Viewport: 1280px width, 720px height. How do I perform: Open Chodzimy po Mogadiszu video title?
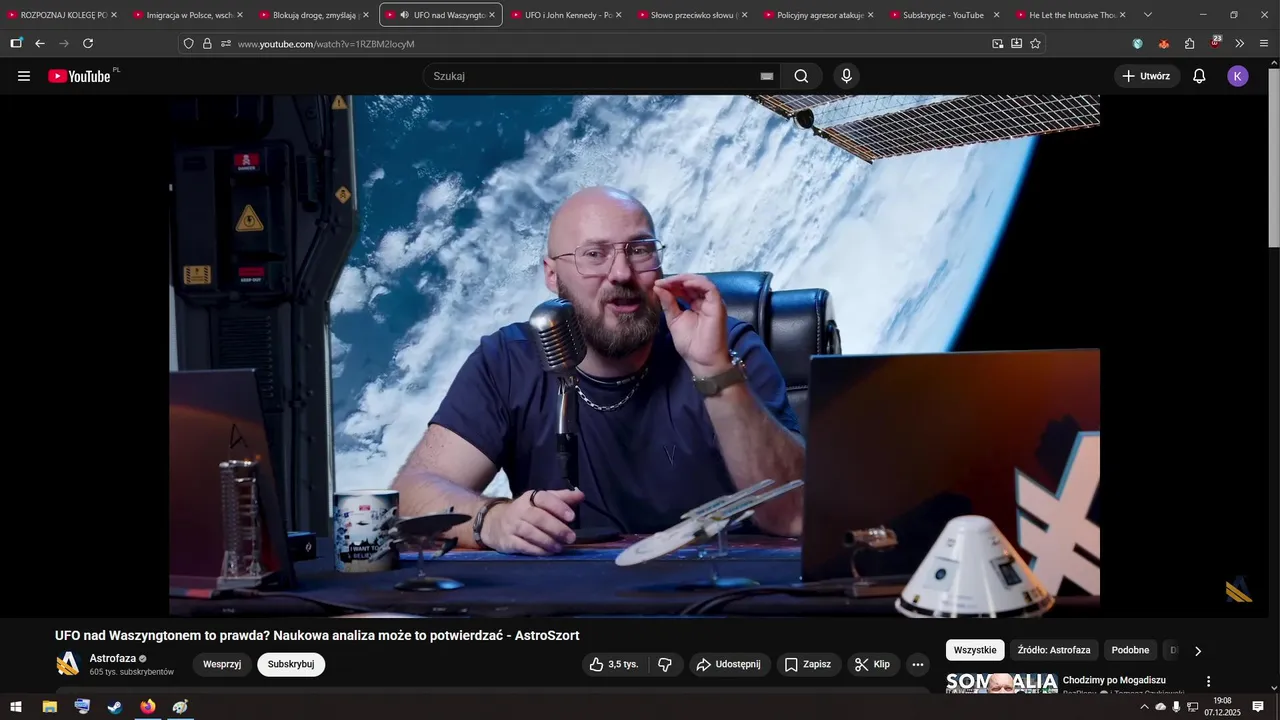(1114, 680)
